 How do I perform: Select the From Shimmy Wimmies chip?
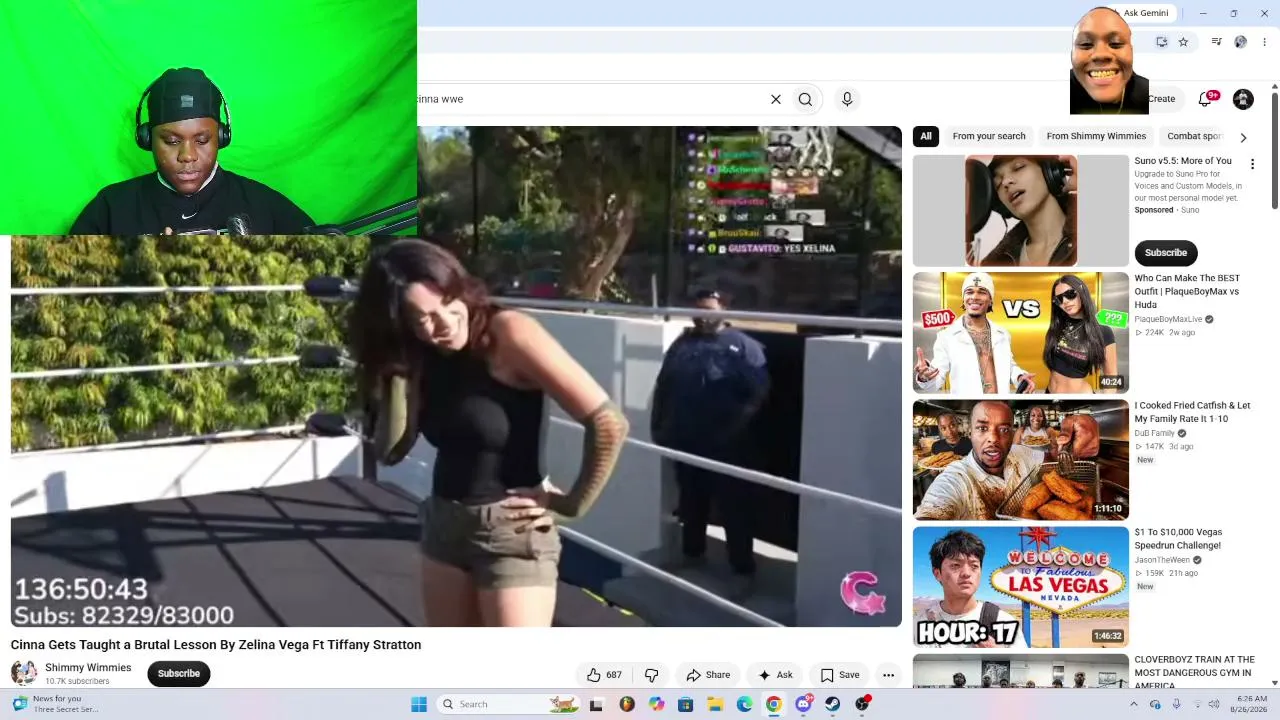pos(1096,136)
